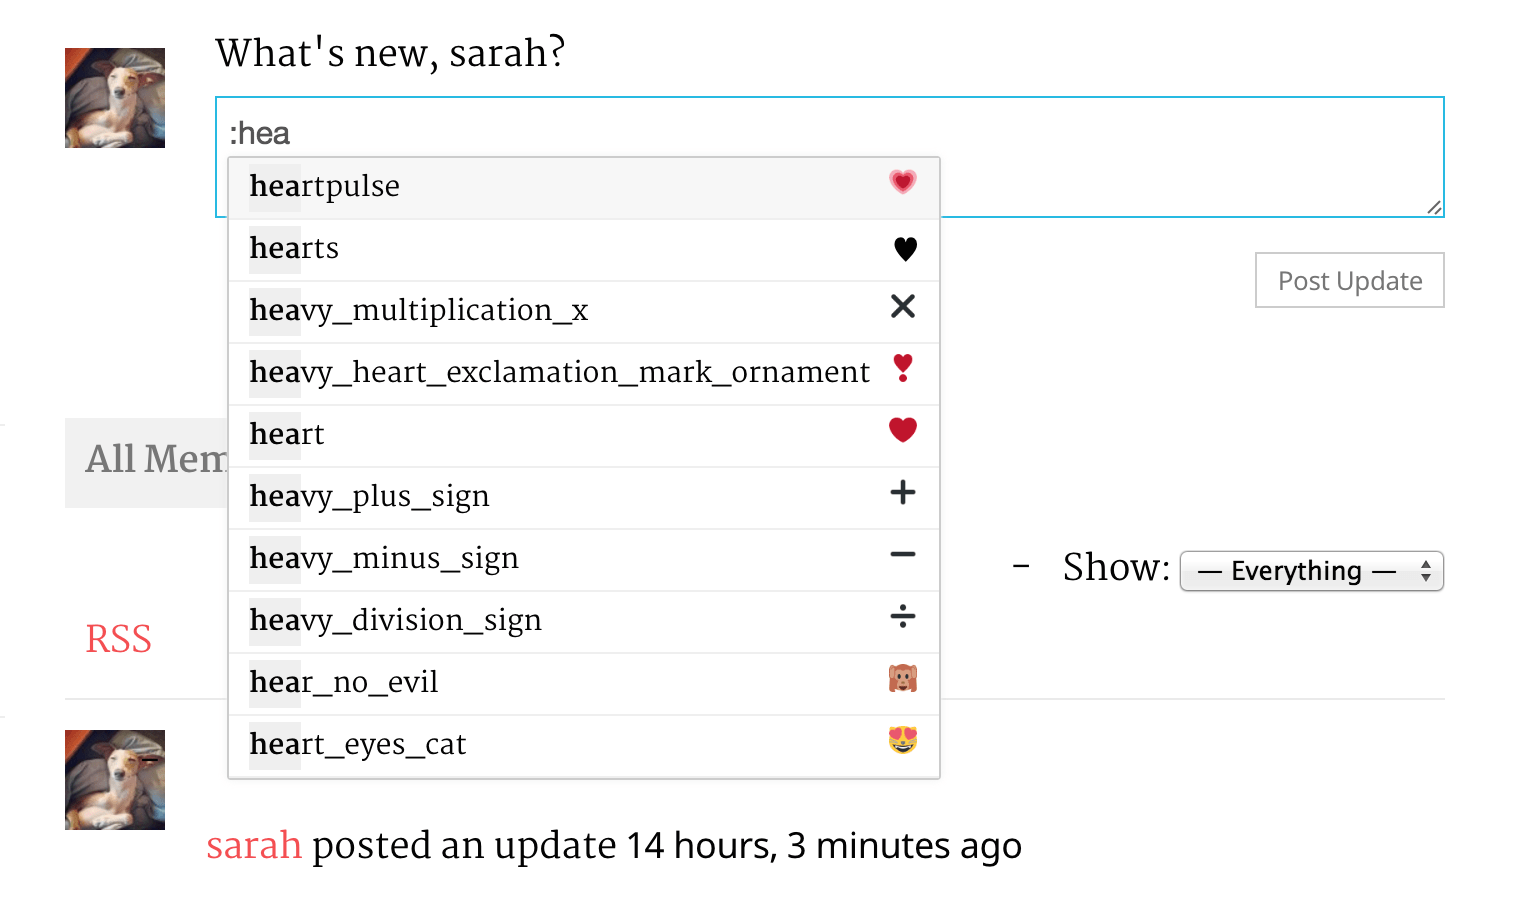This screenshot has width=1519, height=901.
Task: Open the RSS feed link
Action: click(118, 639)
